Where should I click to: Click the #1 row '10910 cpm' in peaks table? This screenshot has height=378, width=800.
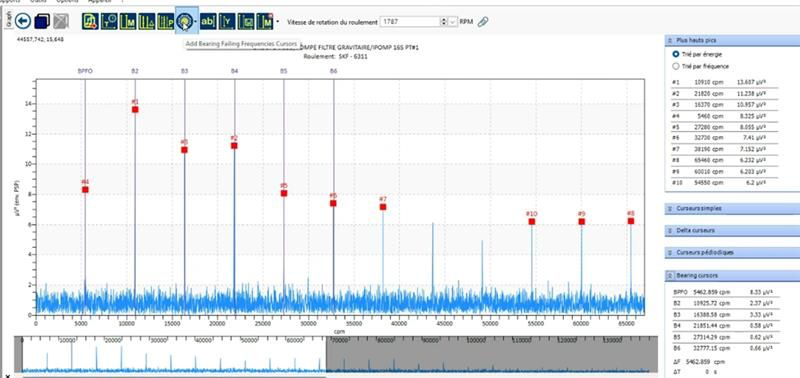[x=724, y=82]
